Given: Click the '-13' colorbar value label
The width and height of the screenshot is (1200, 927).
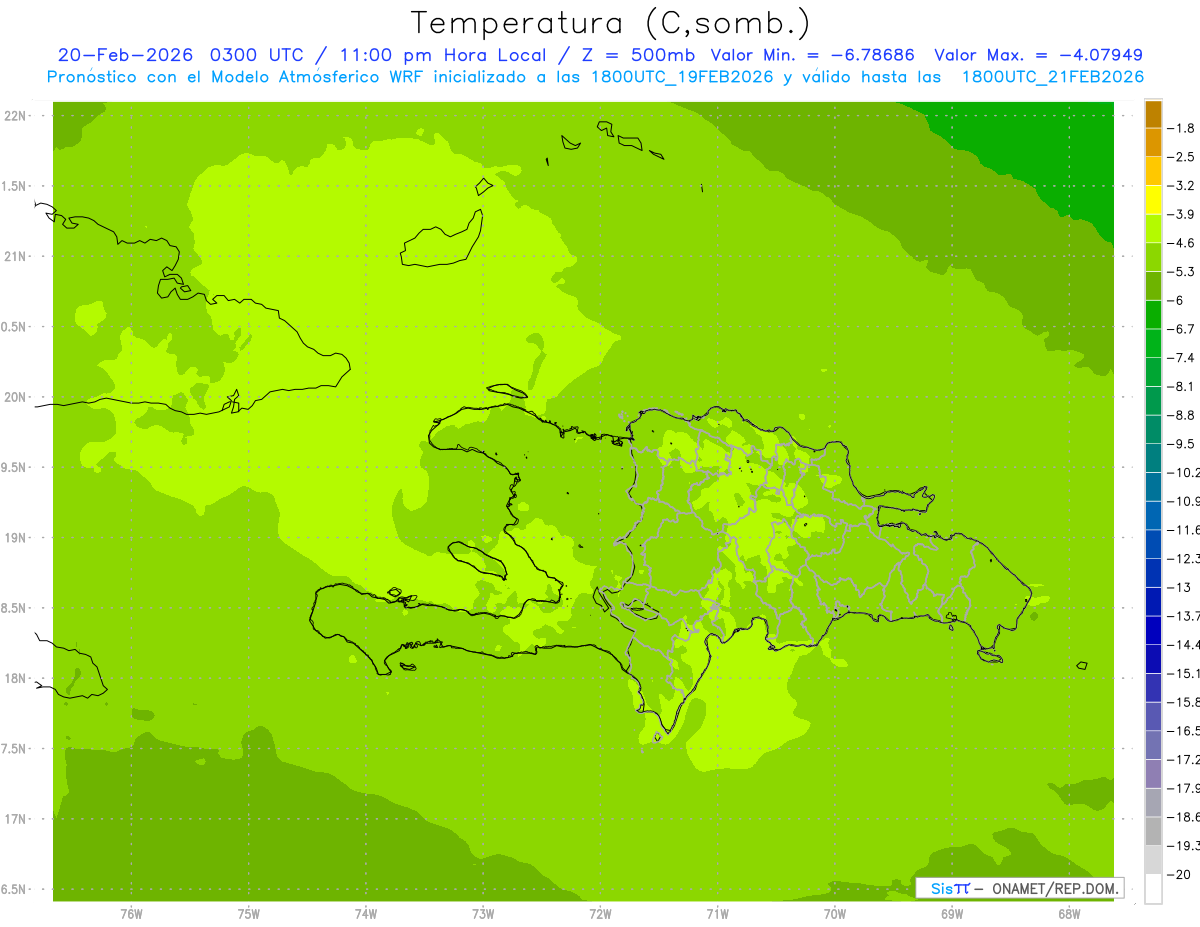Looking at the screenshot, I should 1179,587.
